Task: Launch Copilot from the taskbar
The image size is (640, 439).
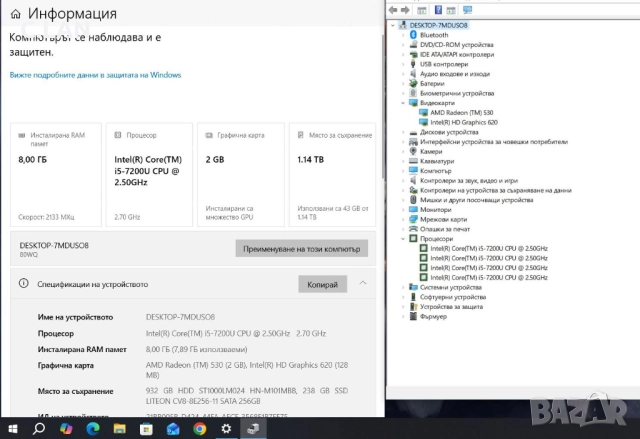Action: click(x=66, y=428)
